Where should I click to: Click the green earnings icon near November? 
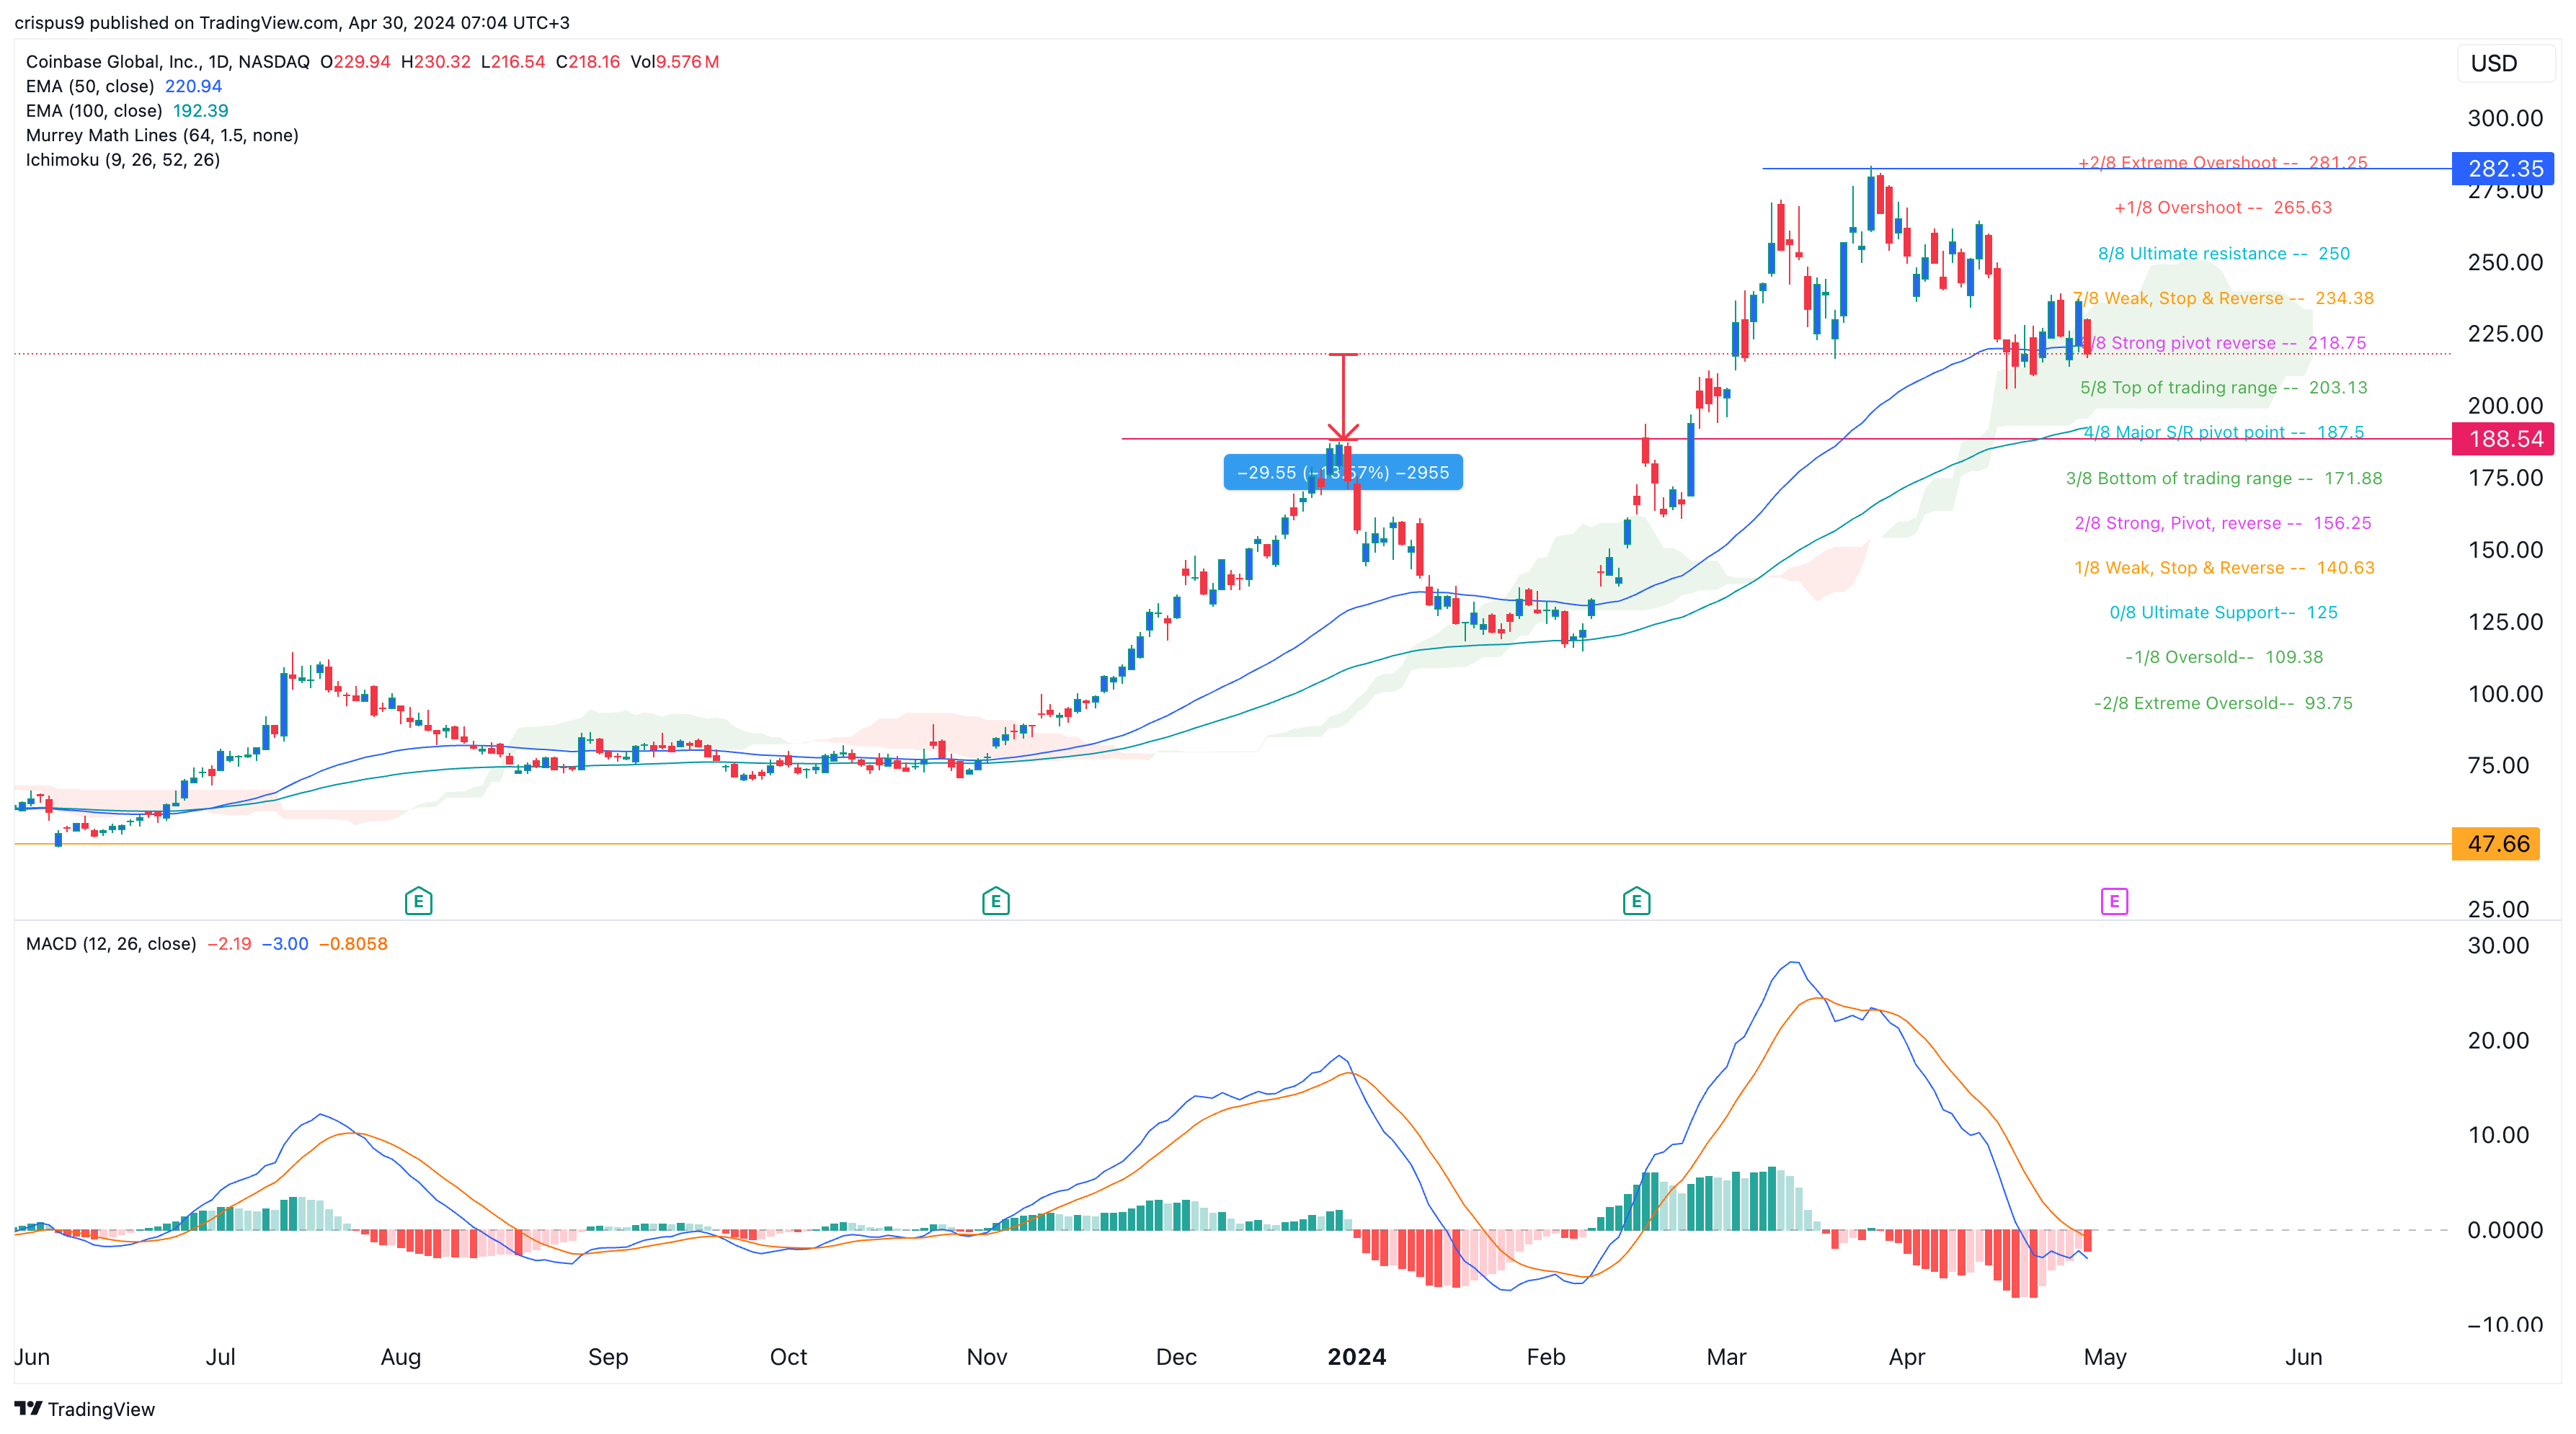click(x=995, y=901)
